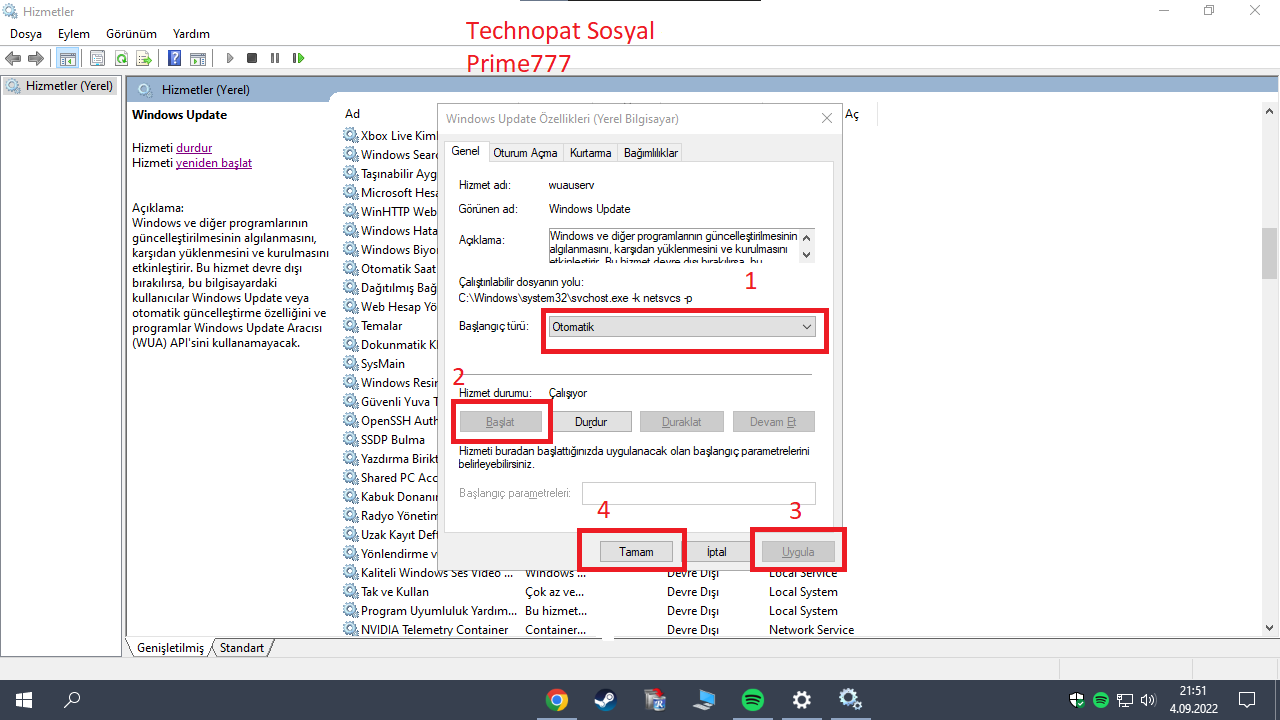Open the Yardım menu
This screenshot has height=720, width=1280.
coord(191,34)
